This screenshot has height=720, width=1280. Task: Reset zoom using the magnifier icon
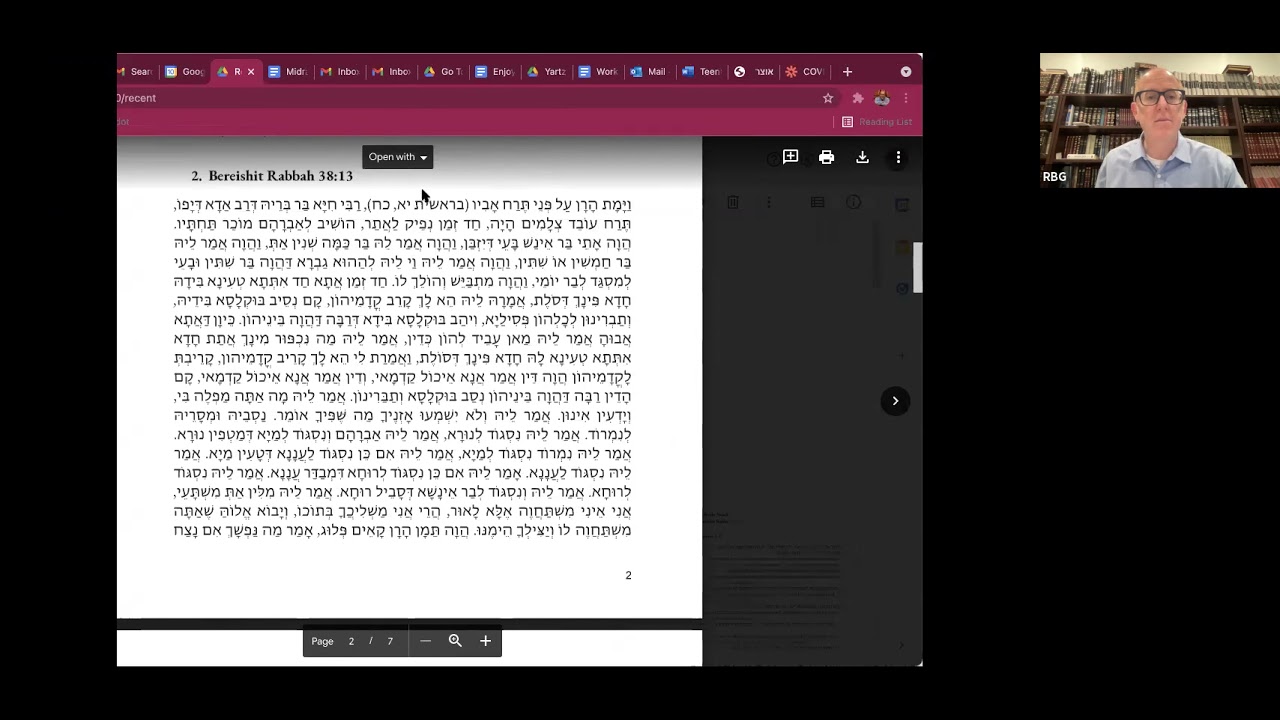pos(455,641)
